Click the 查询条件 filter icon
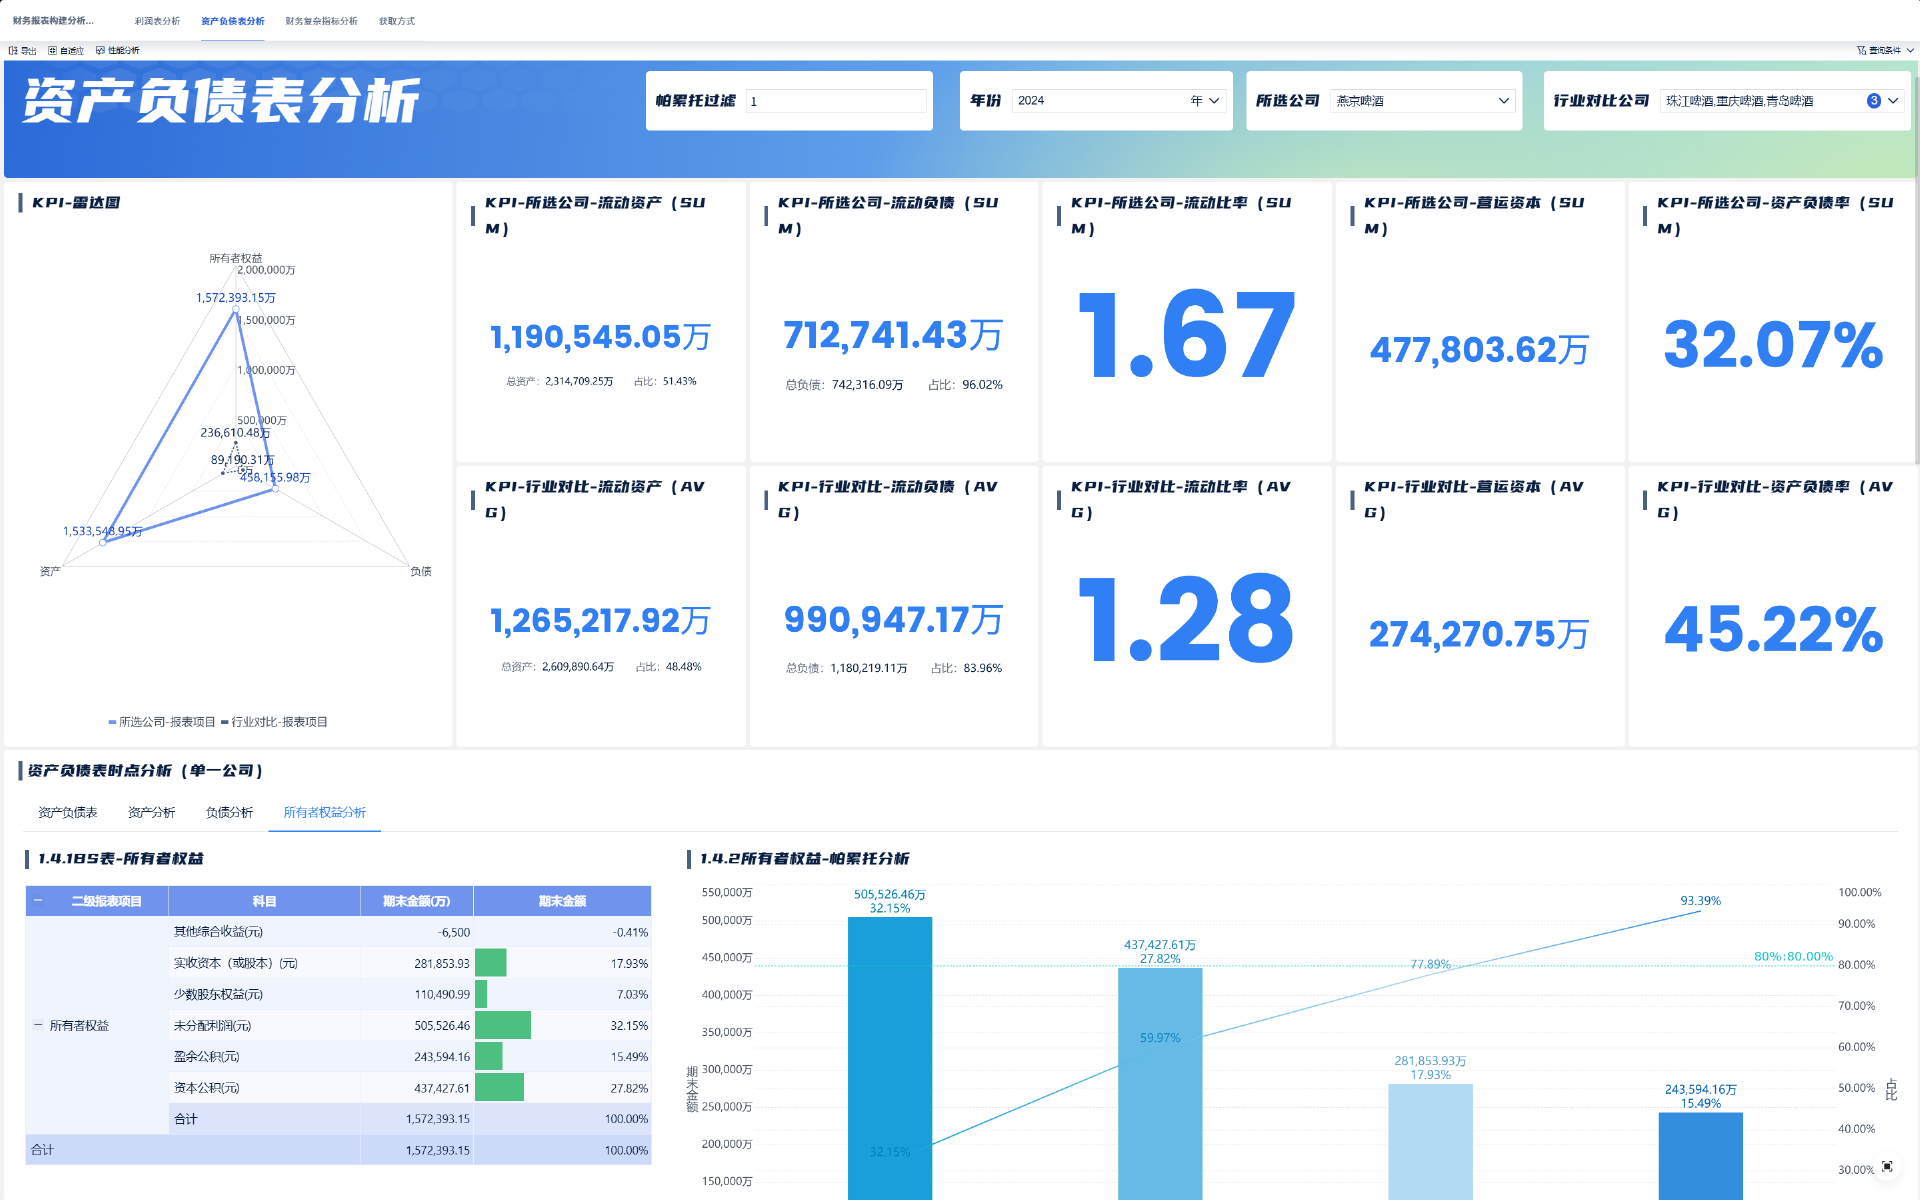 point(1862,50)
